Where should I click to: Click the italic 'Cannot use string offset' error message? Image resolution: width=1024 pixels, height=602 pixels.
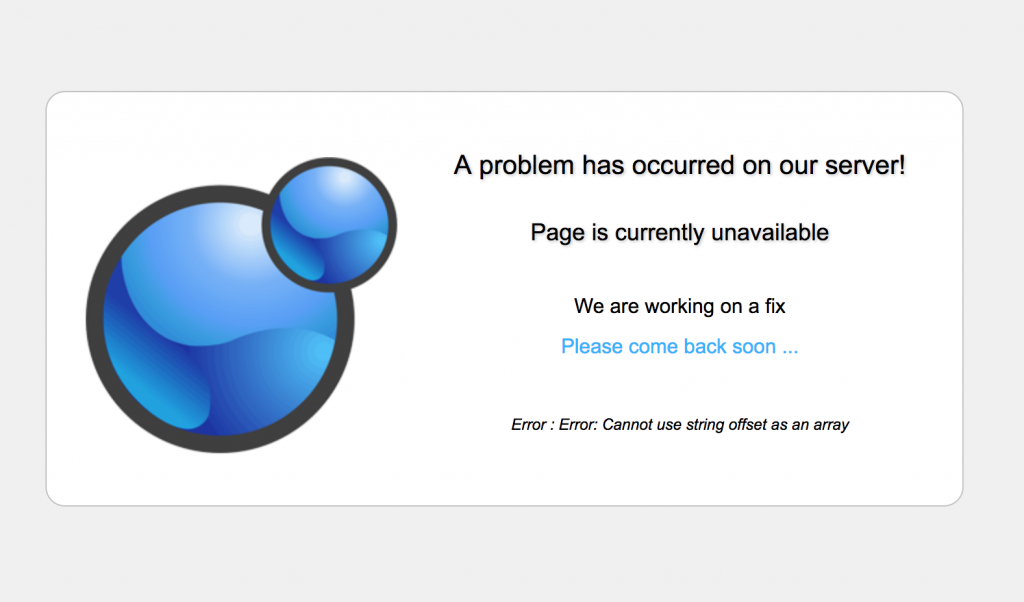tap(679, 424)
